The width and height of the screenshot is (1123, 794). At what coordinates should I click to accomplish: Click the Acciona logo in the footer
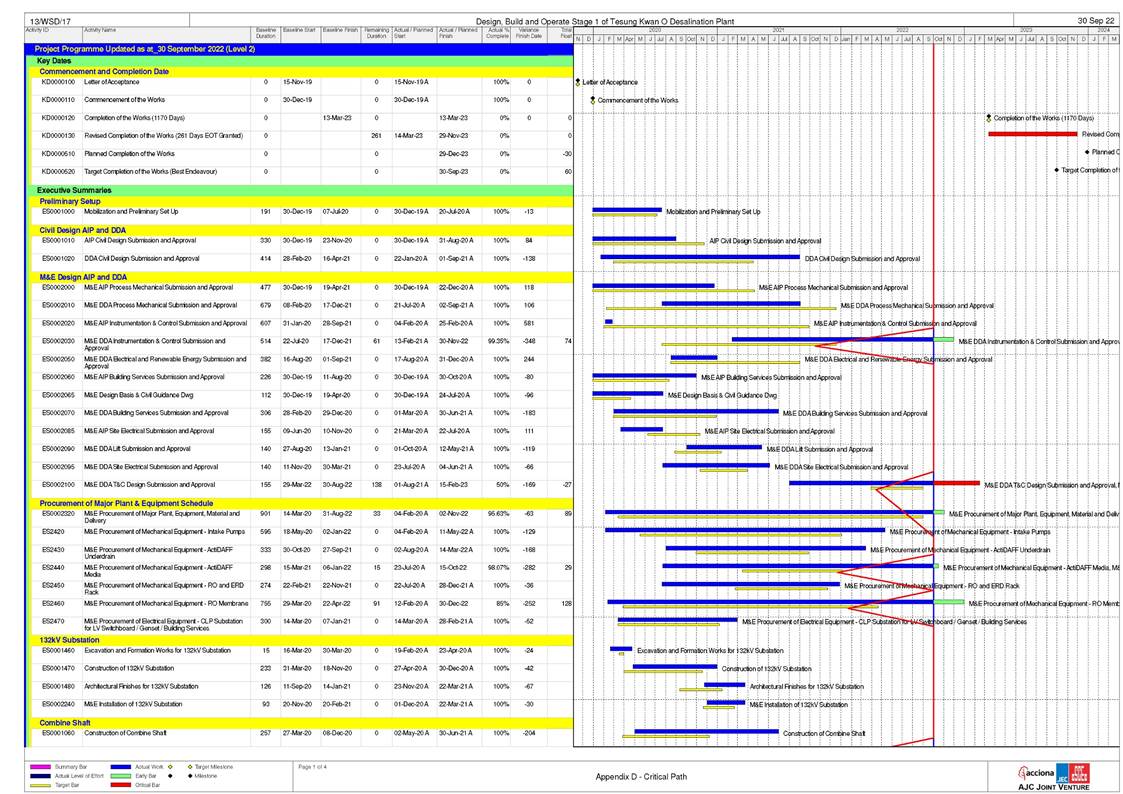pyautogui.click(x=1039, y=771)
